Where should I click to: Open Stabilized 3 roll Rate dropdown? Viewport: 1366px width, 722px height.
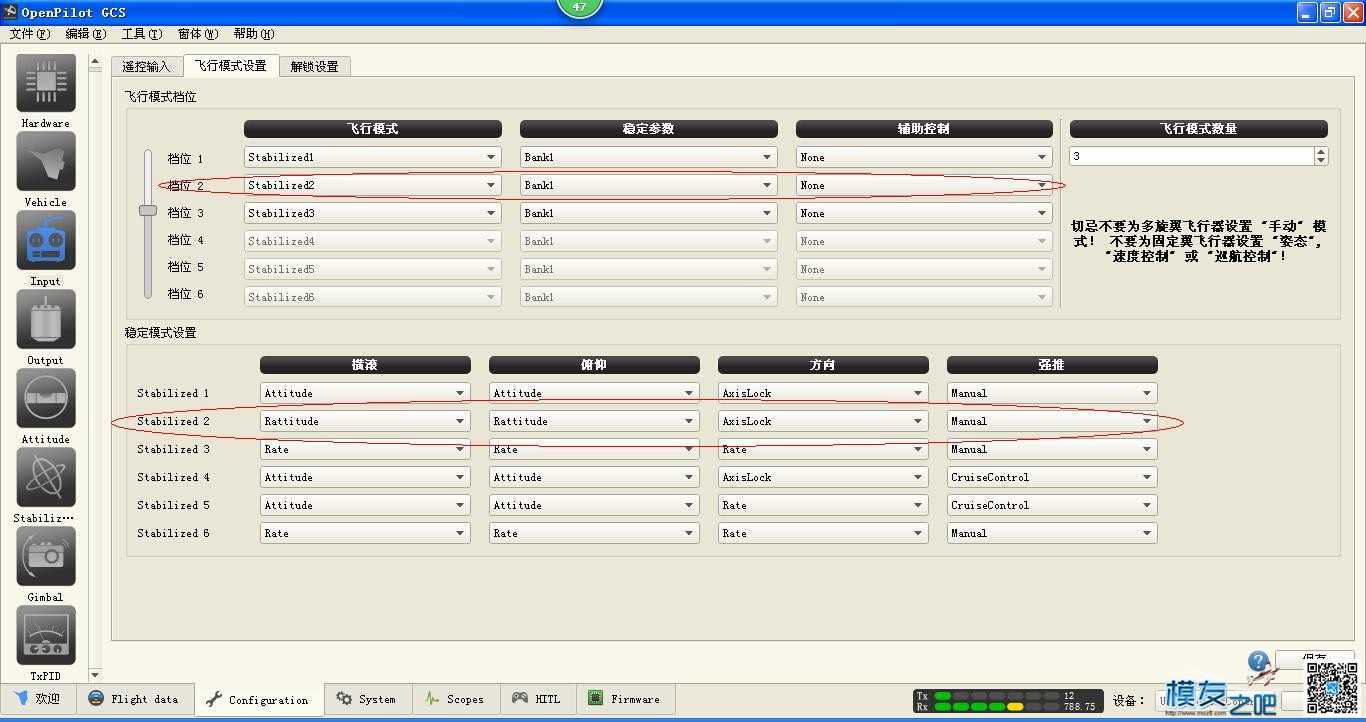point(365,449)
